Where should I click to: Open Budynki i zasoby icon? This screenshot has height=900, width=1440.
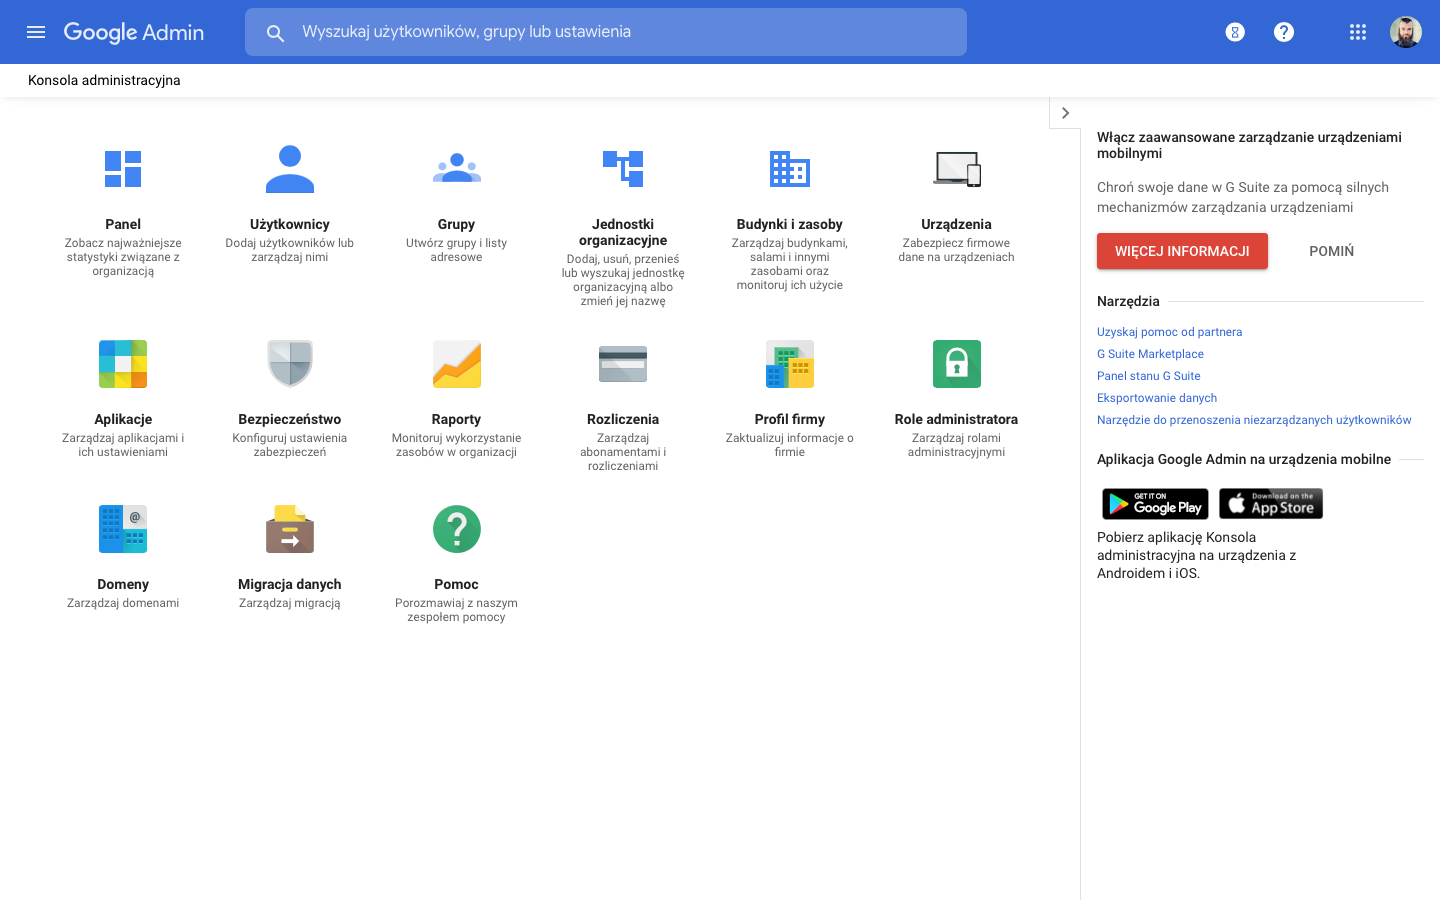(x=789, y=169)
